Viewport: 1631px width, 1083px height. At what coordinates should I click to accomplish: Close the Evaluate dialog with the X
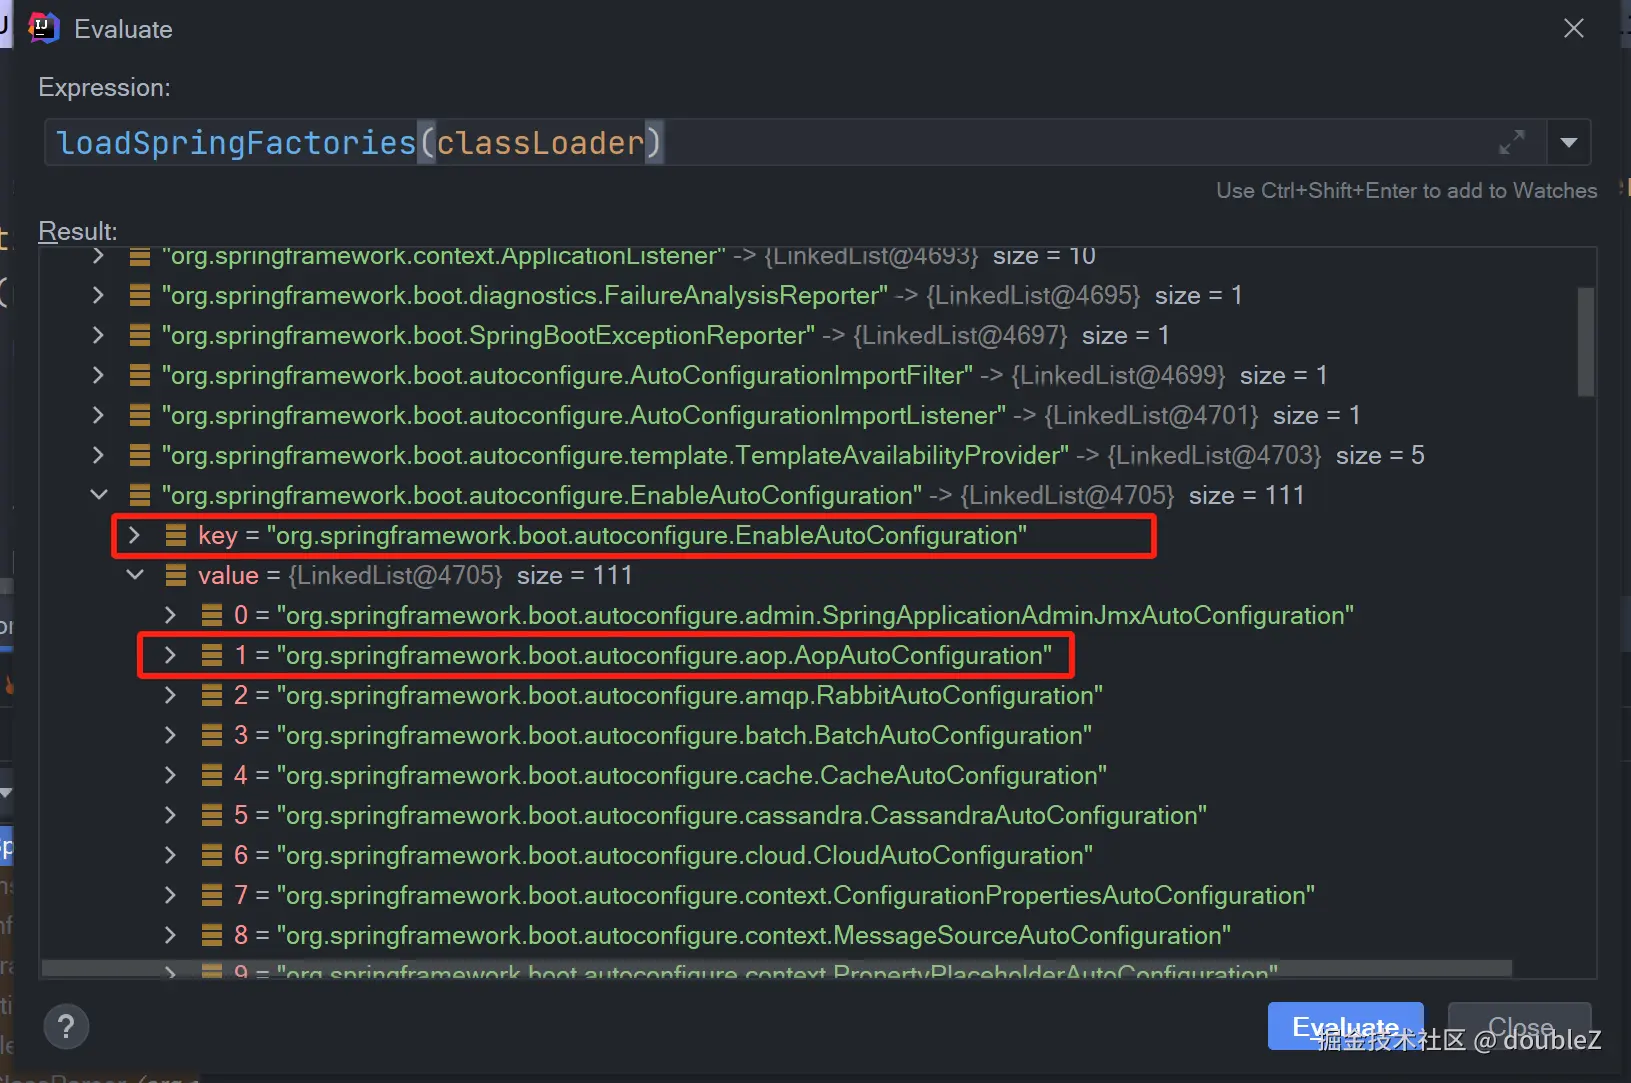point(1574,28)
